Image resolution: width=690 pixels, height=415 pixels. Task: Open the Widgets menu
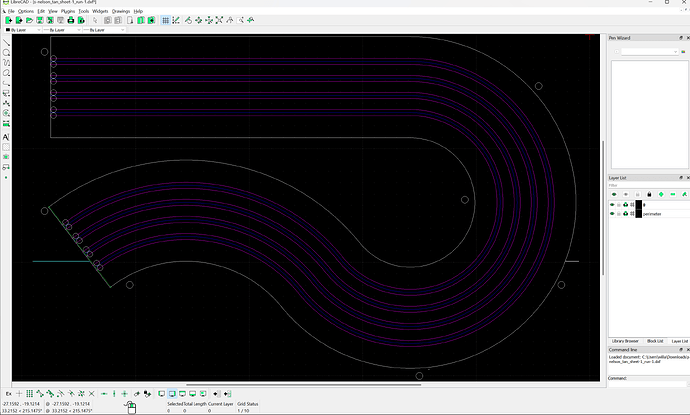coord(100,11)
